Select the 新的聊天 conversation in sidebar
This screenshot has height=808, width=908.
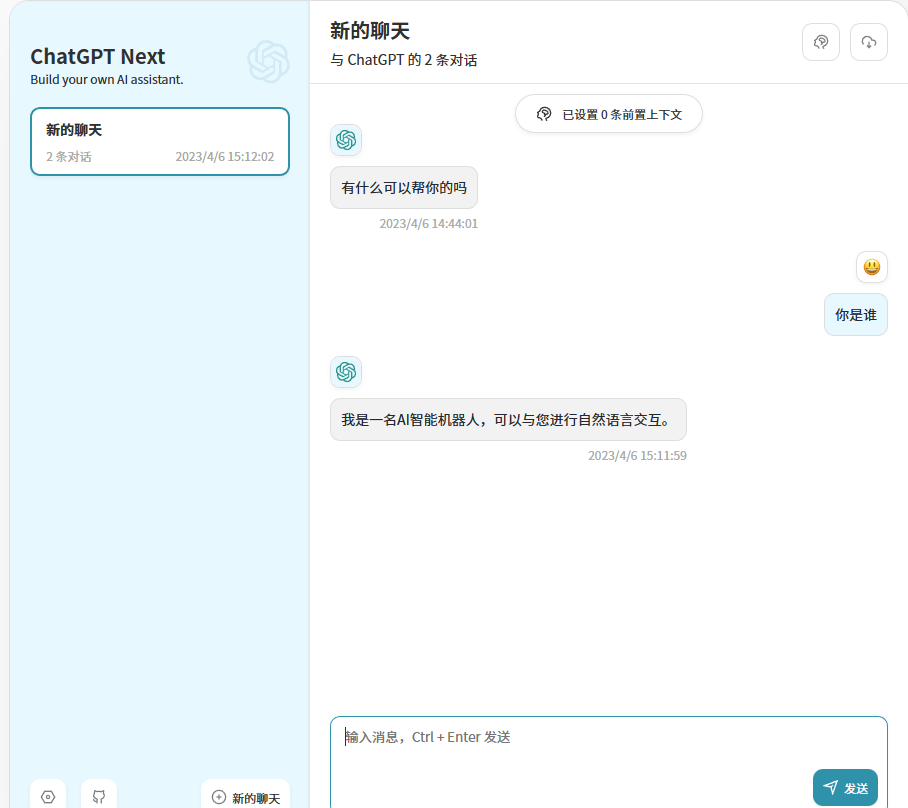click(x=160, y=141)
